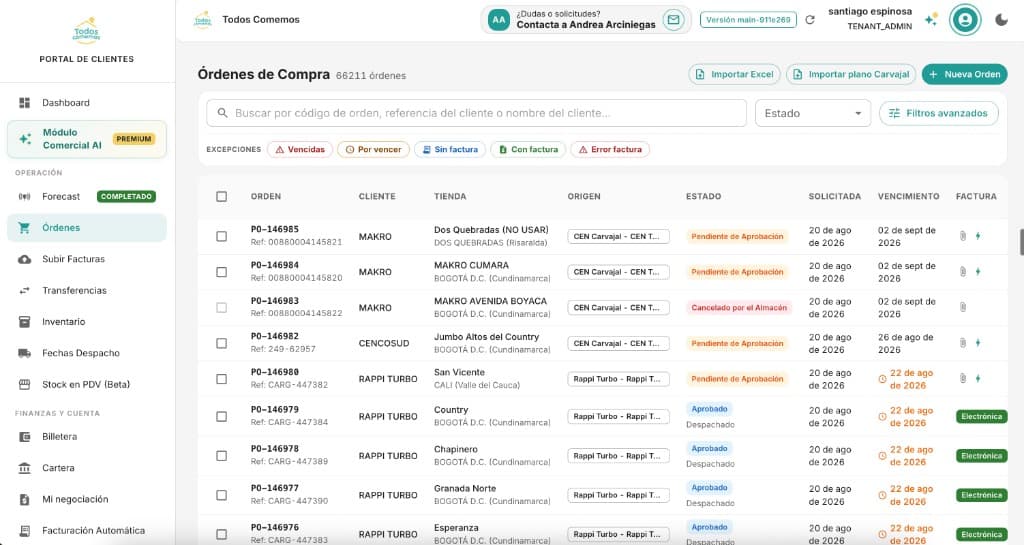The width and height of the screenshot is (1024, 545).
Task: Click attachment clip icon for PO-146984
Action: [963, 272]
